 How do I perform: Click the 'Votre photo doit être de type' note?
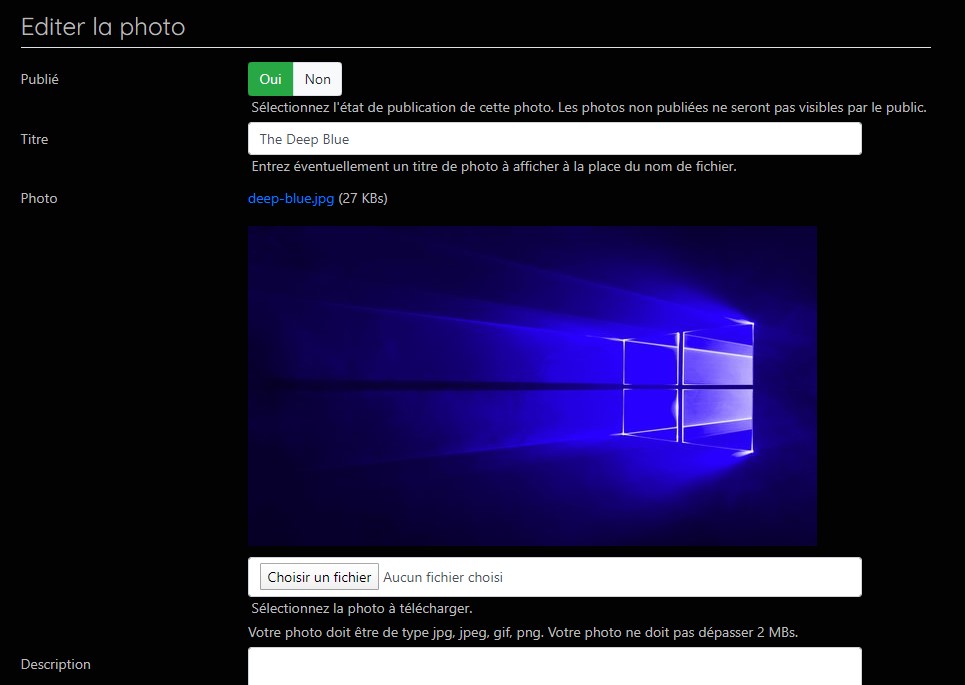point(523,633)
